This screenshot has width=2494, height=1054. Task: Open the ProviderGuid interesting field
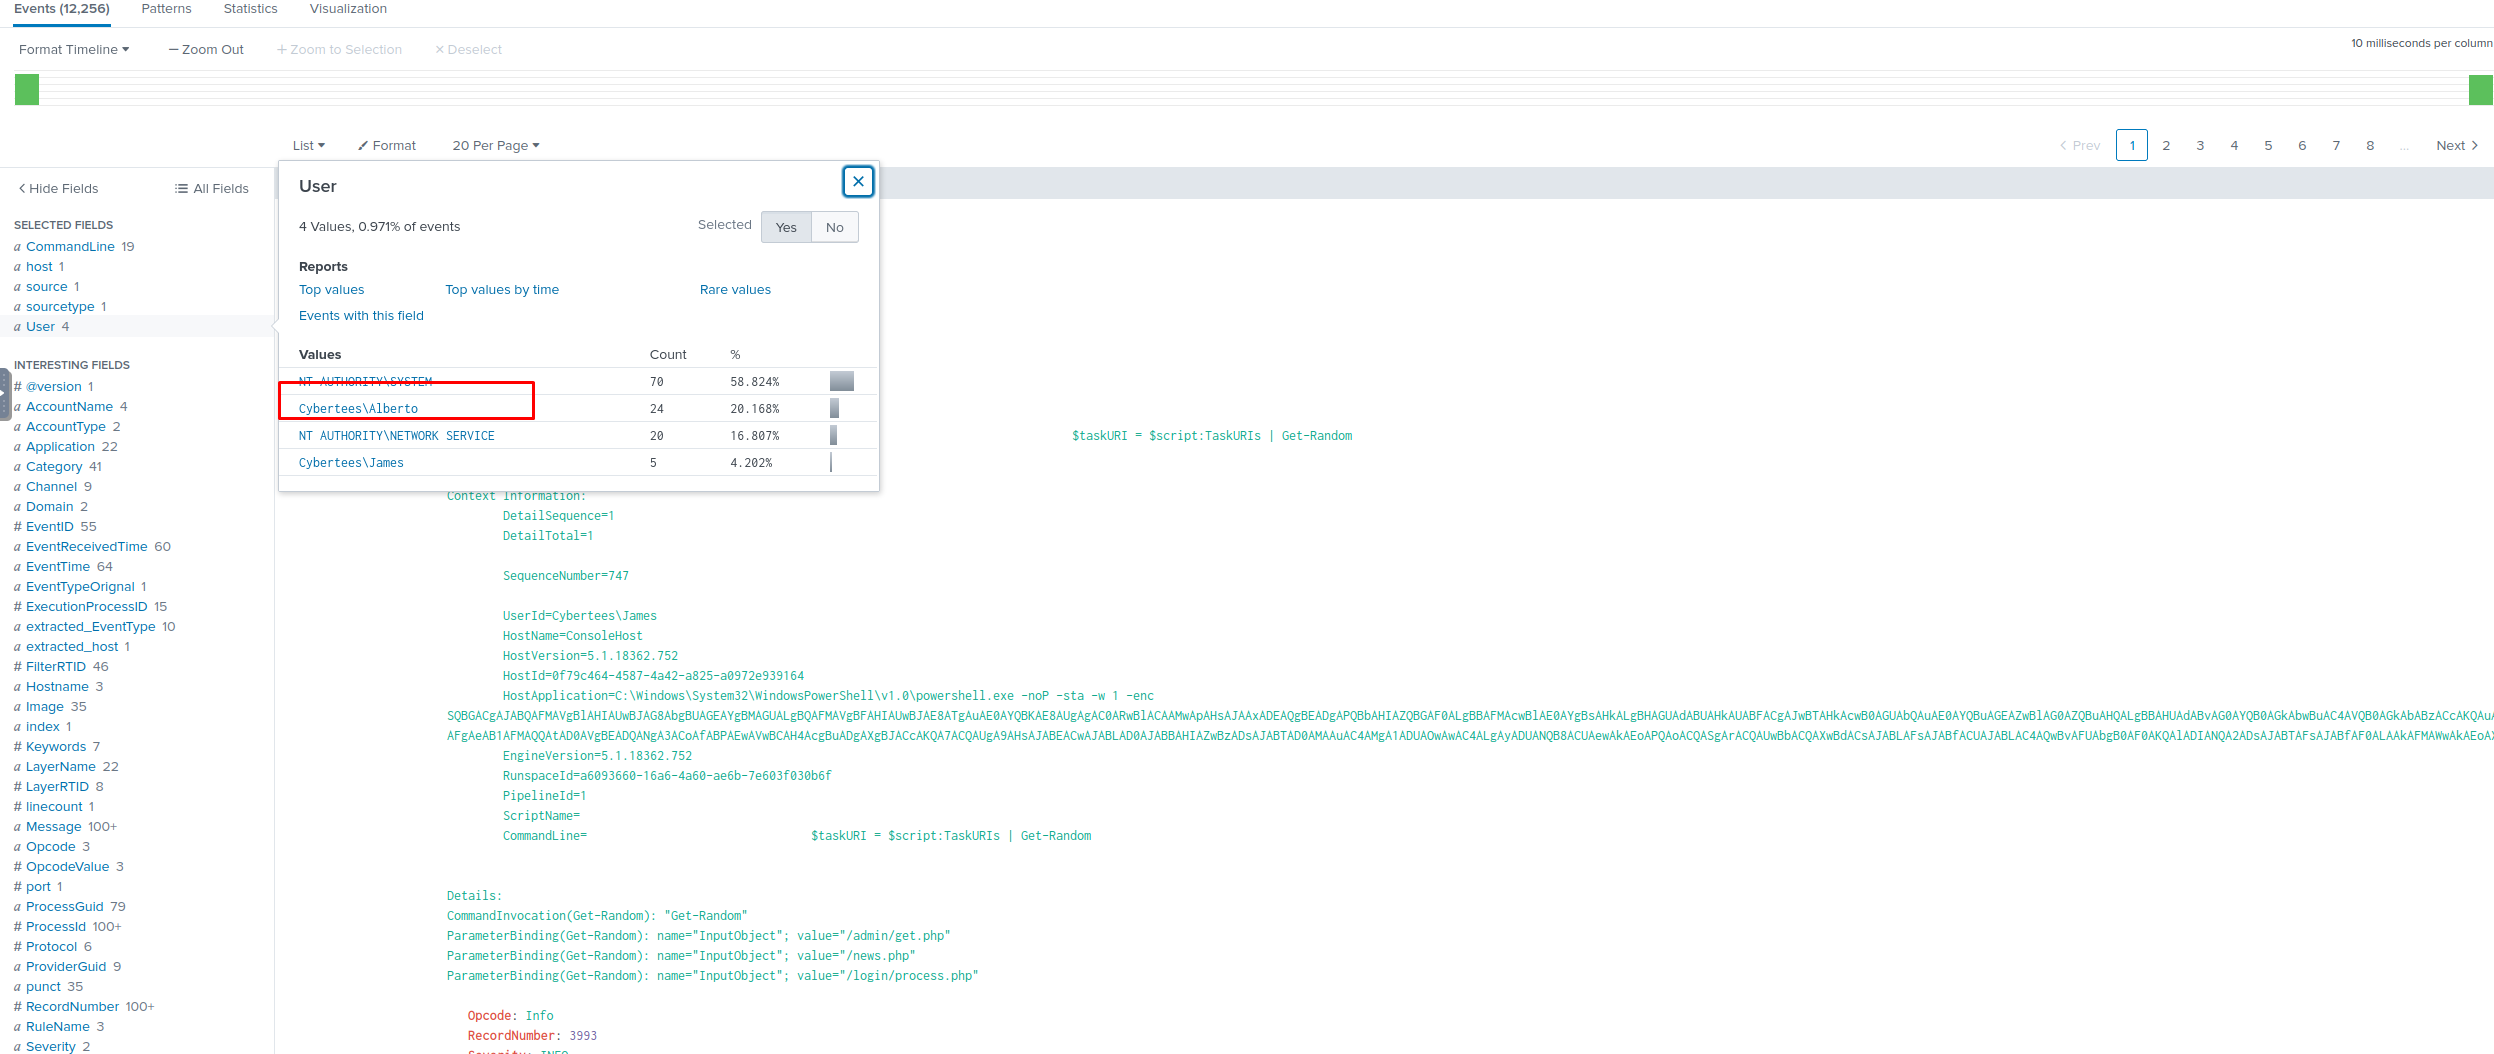pyautogui.click(x=66, y=967)
